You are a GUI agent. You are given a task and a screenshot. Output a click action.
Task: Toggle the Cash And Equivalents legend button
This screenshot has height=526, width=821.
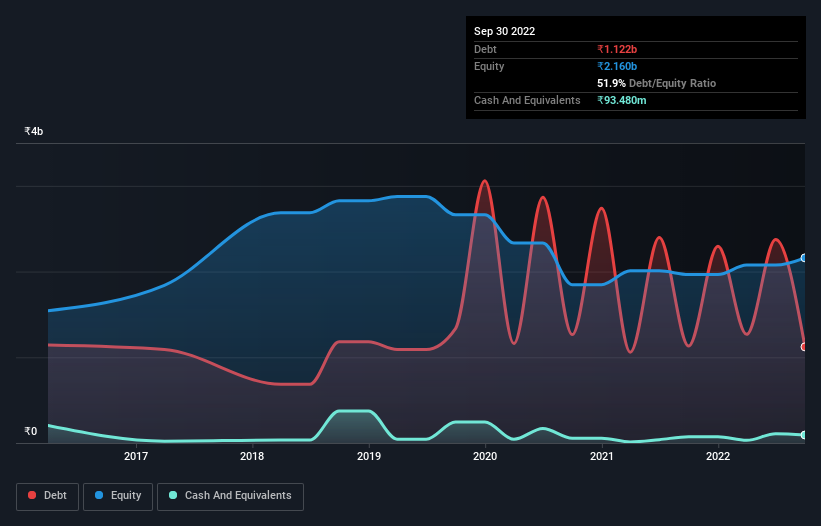coord(230,496)
